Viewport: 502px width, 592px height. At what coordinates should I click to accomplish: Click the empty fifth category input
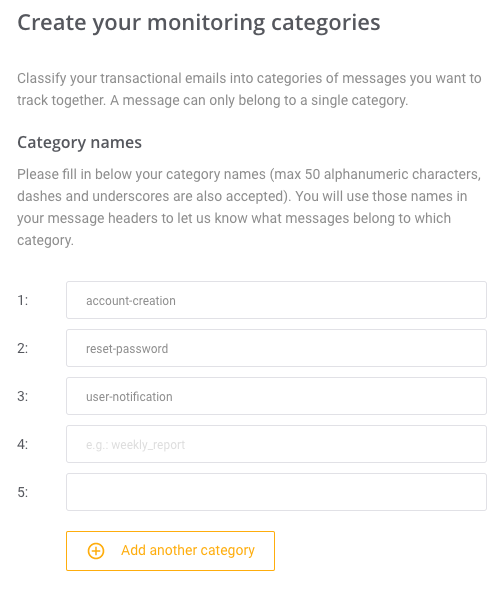[x=276, y=492]
